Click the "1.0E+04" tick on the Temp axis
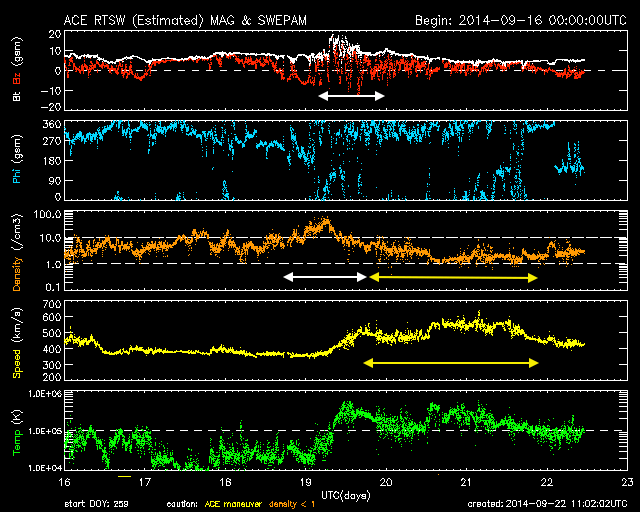Image resolution: width=640 pixels, height=512 pixels. 45,468
